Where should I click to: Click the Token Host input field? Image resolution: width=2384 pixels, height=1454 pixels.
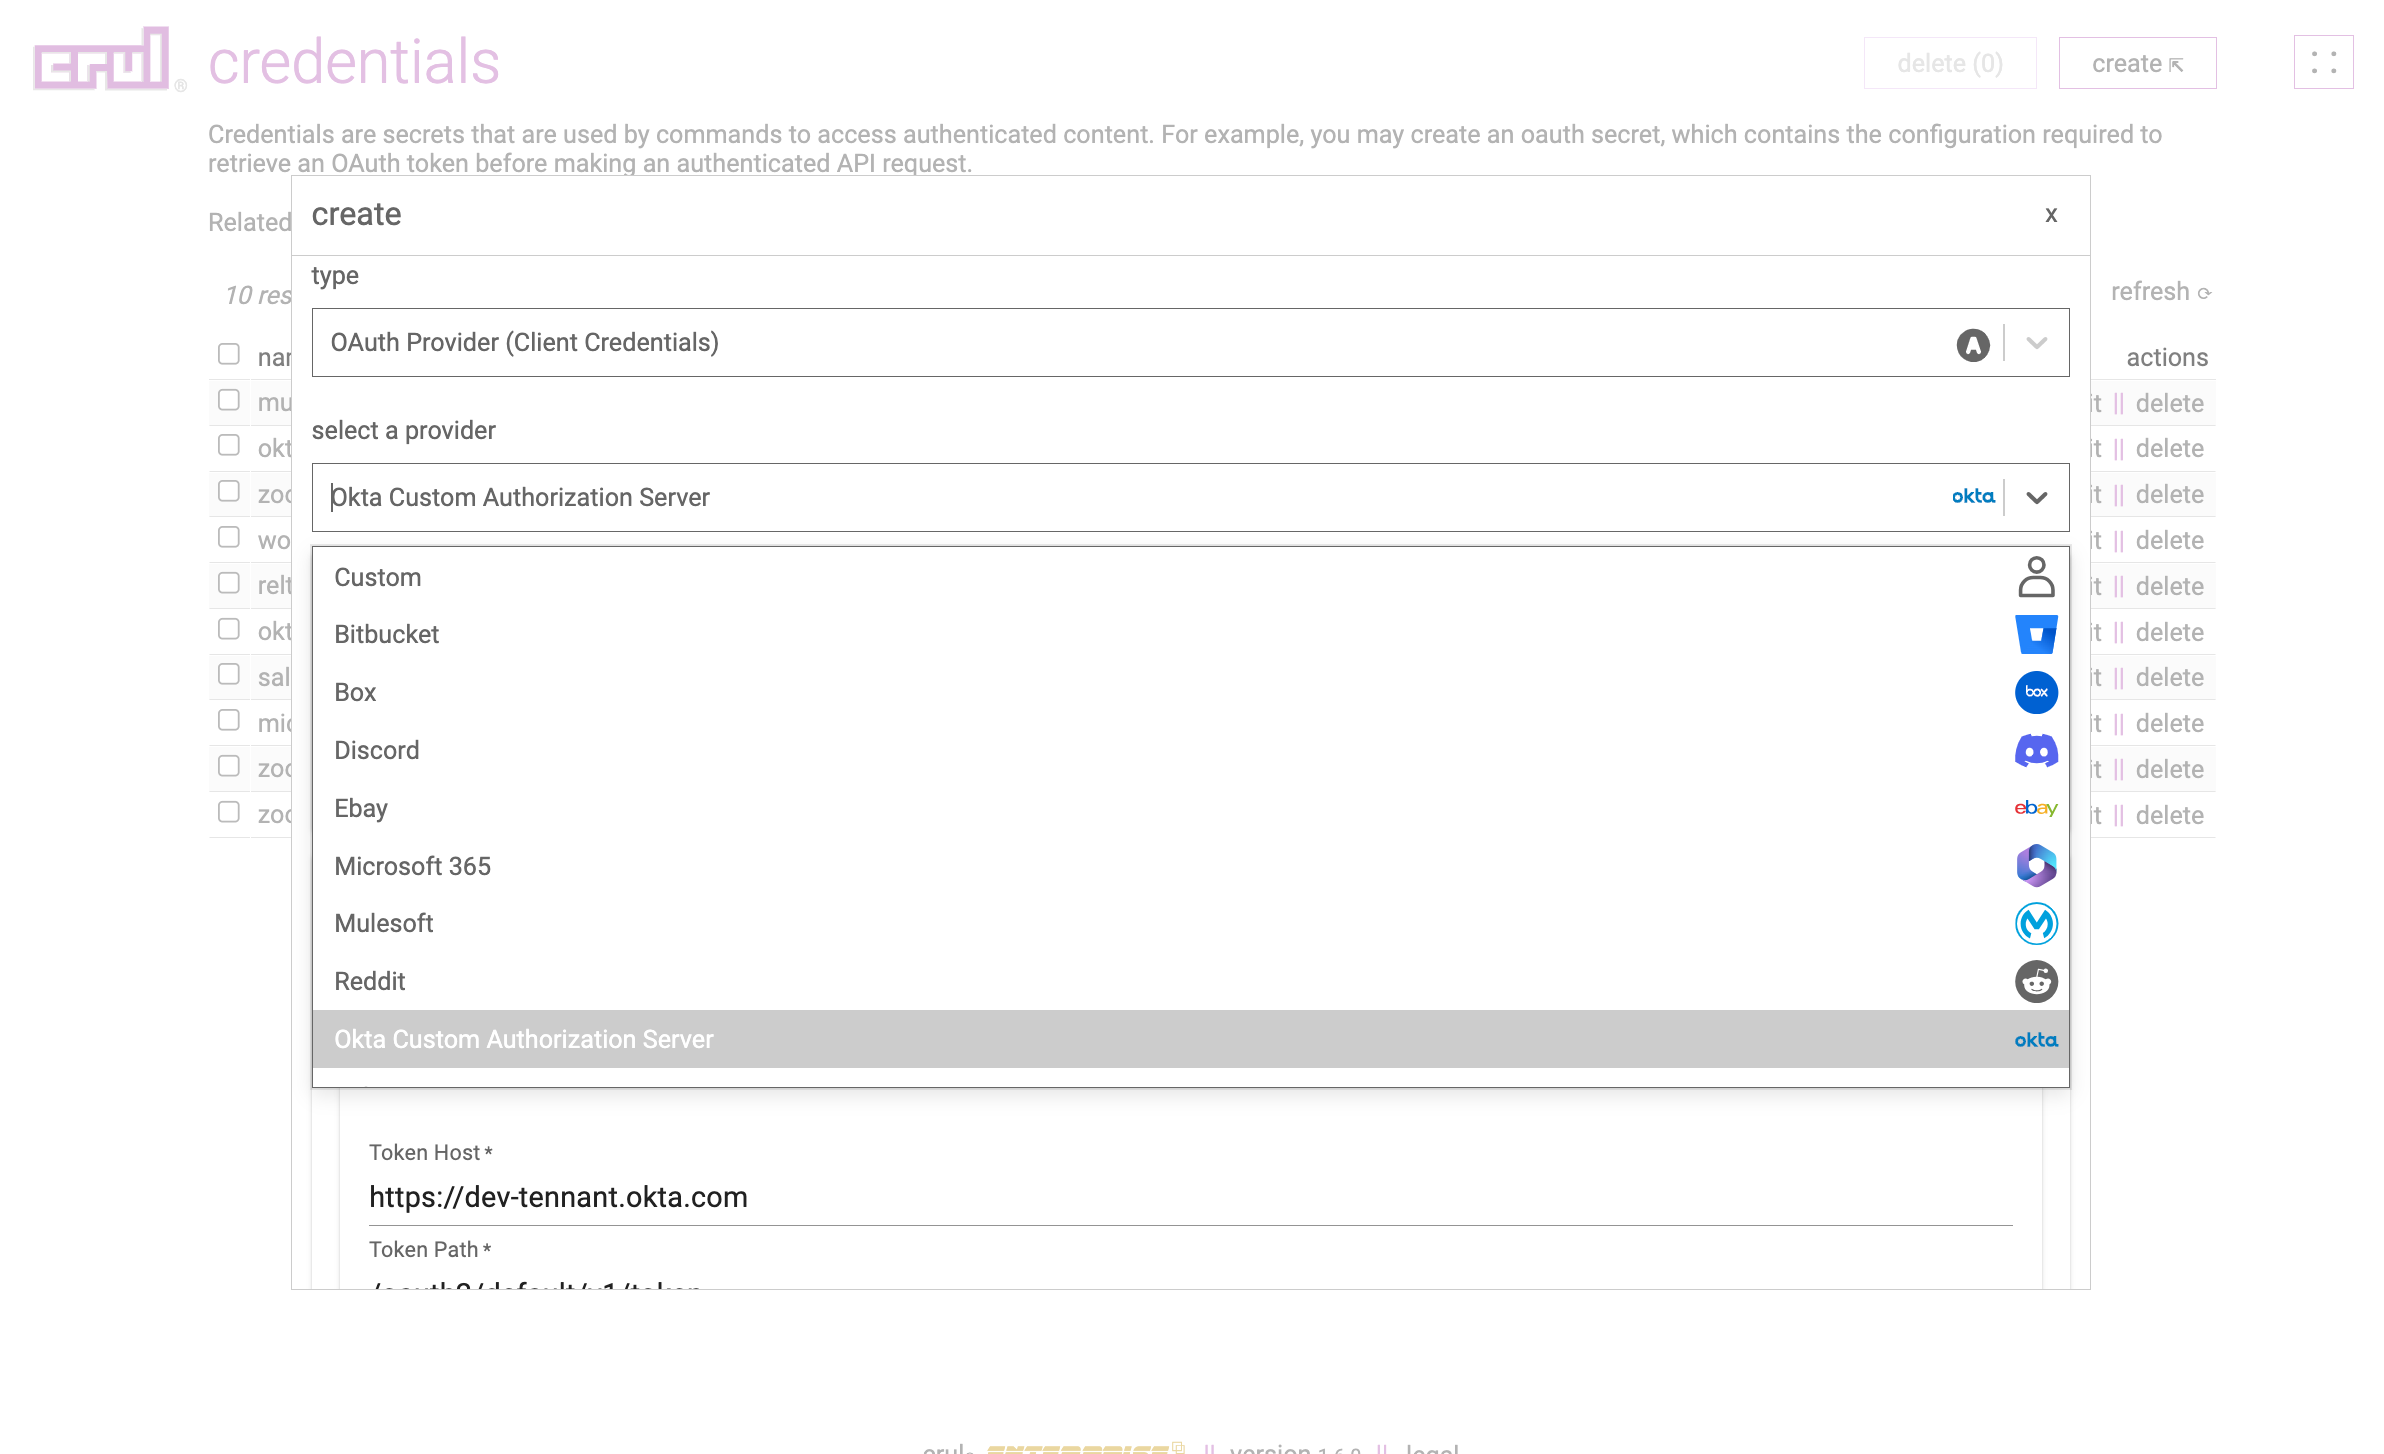(x=1190, y=1197)
